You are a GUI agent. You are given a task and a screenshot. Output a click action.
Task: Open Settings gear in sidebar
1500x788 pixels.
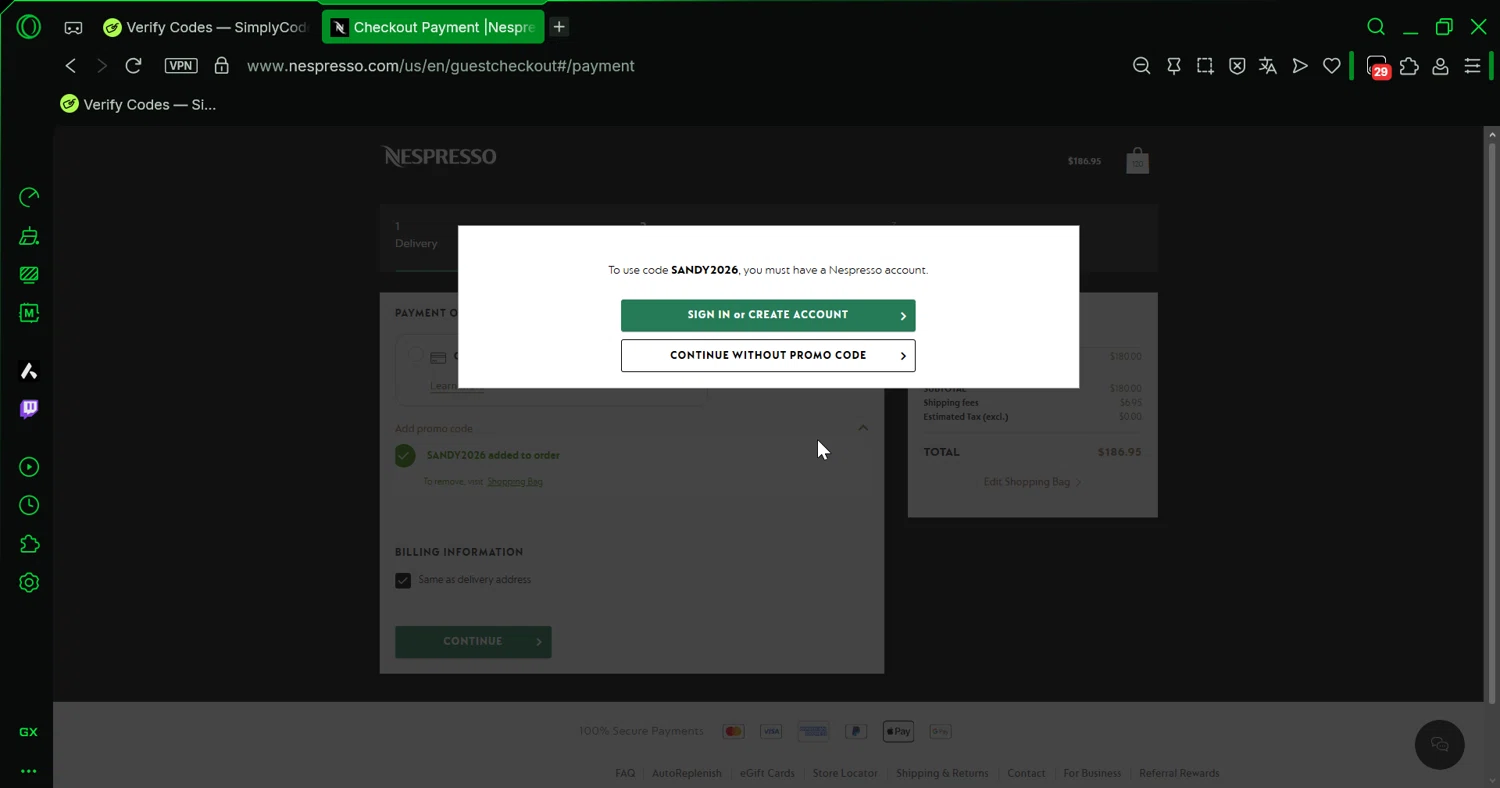click(29, 583)
